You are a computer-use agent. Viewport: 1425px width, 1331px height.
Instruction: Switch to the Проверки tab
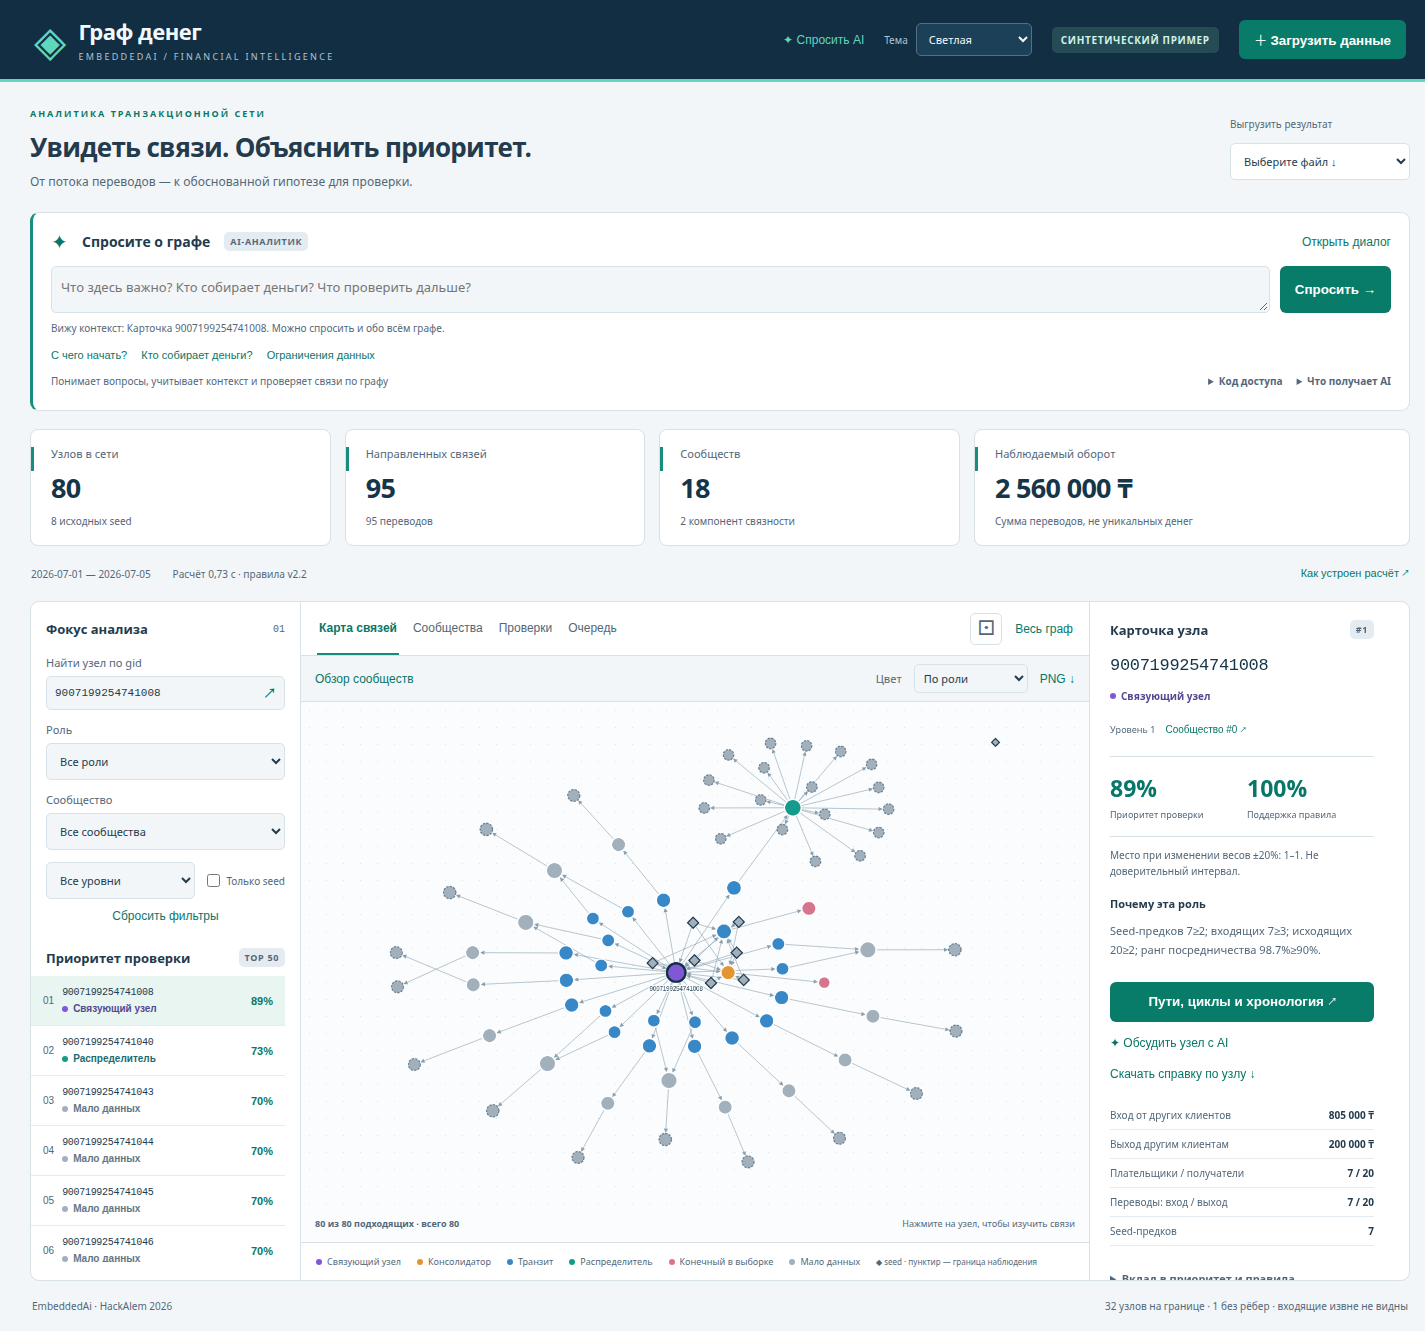pyautogui.click(x=525, y=628)
